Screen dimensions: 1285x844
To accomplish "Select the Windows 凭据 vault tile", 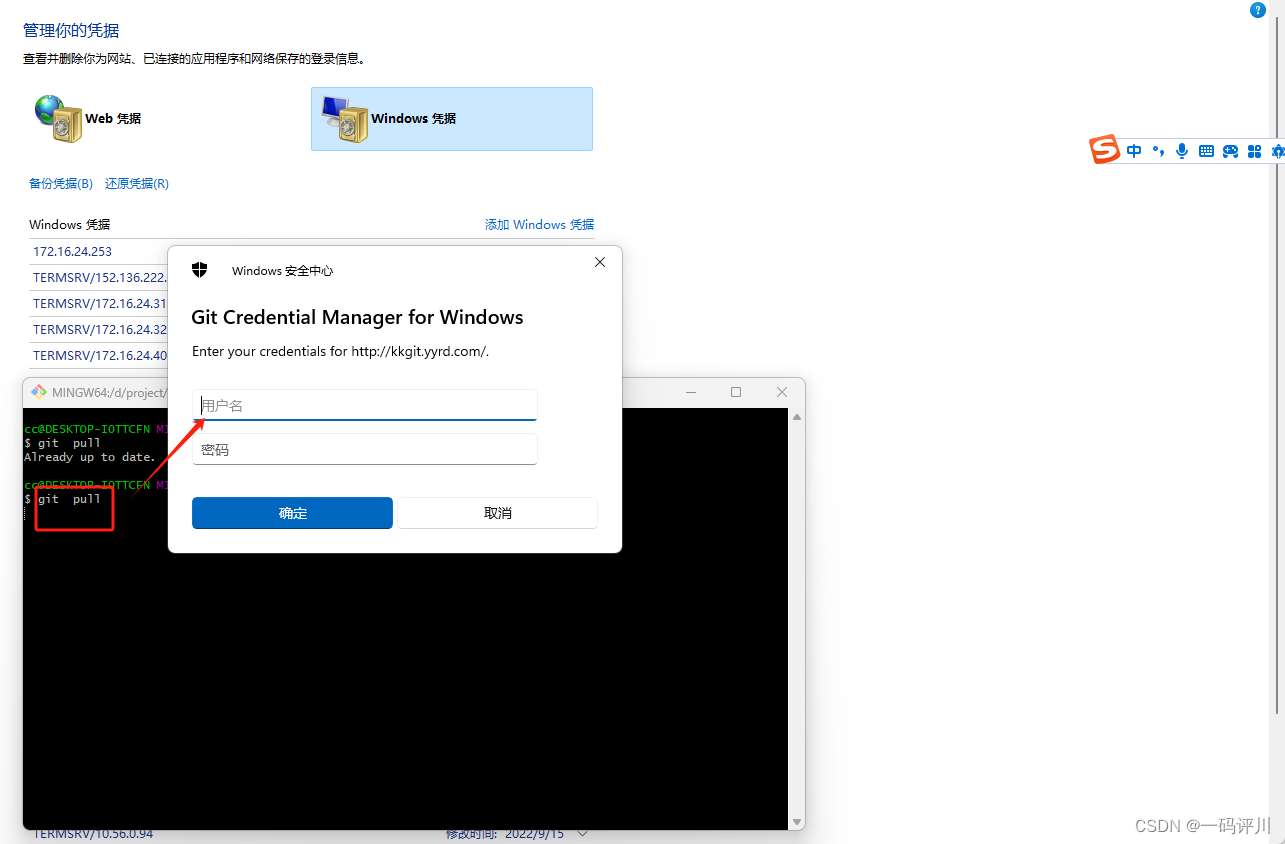I will [452, 119].
